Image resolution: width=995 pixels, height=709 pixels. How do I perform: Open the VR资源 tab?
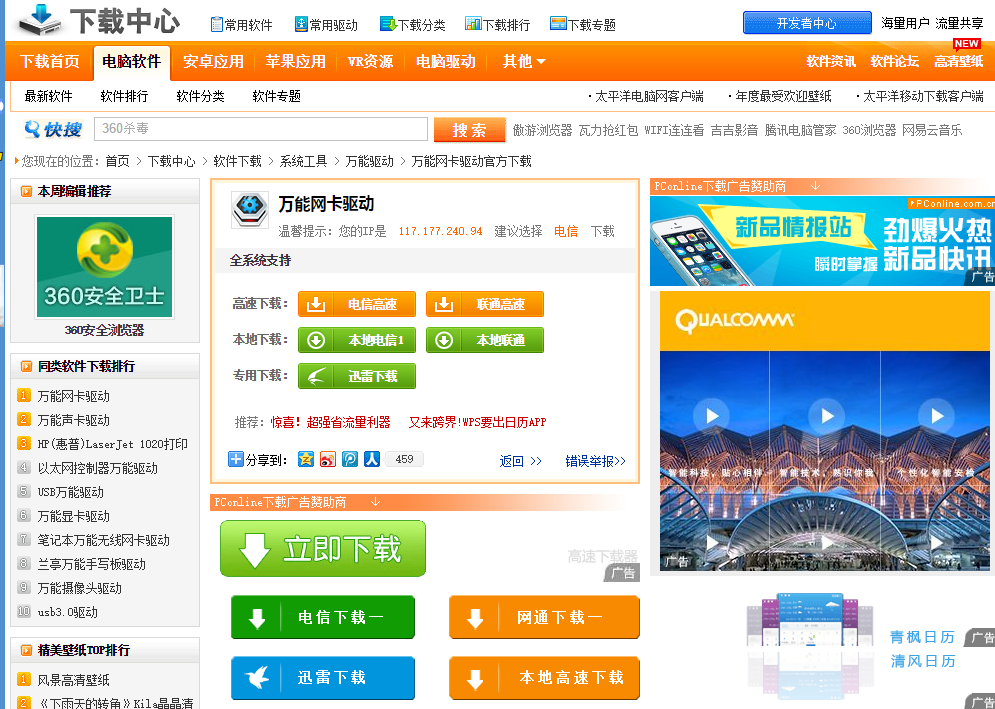click(x=371, y=62)
